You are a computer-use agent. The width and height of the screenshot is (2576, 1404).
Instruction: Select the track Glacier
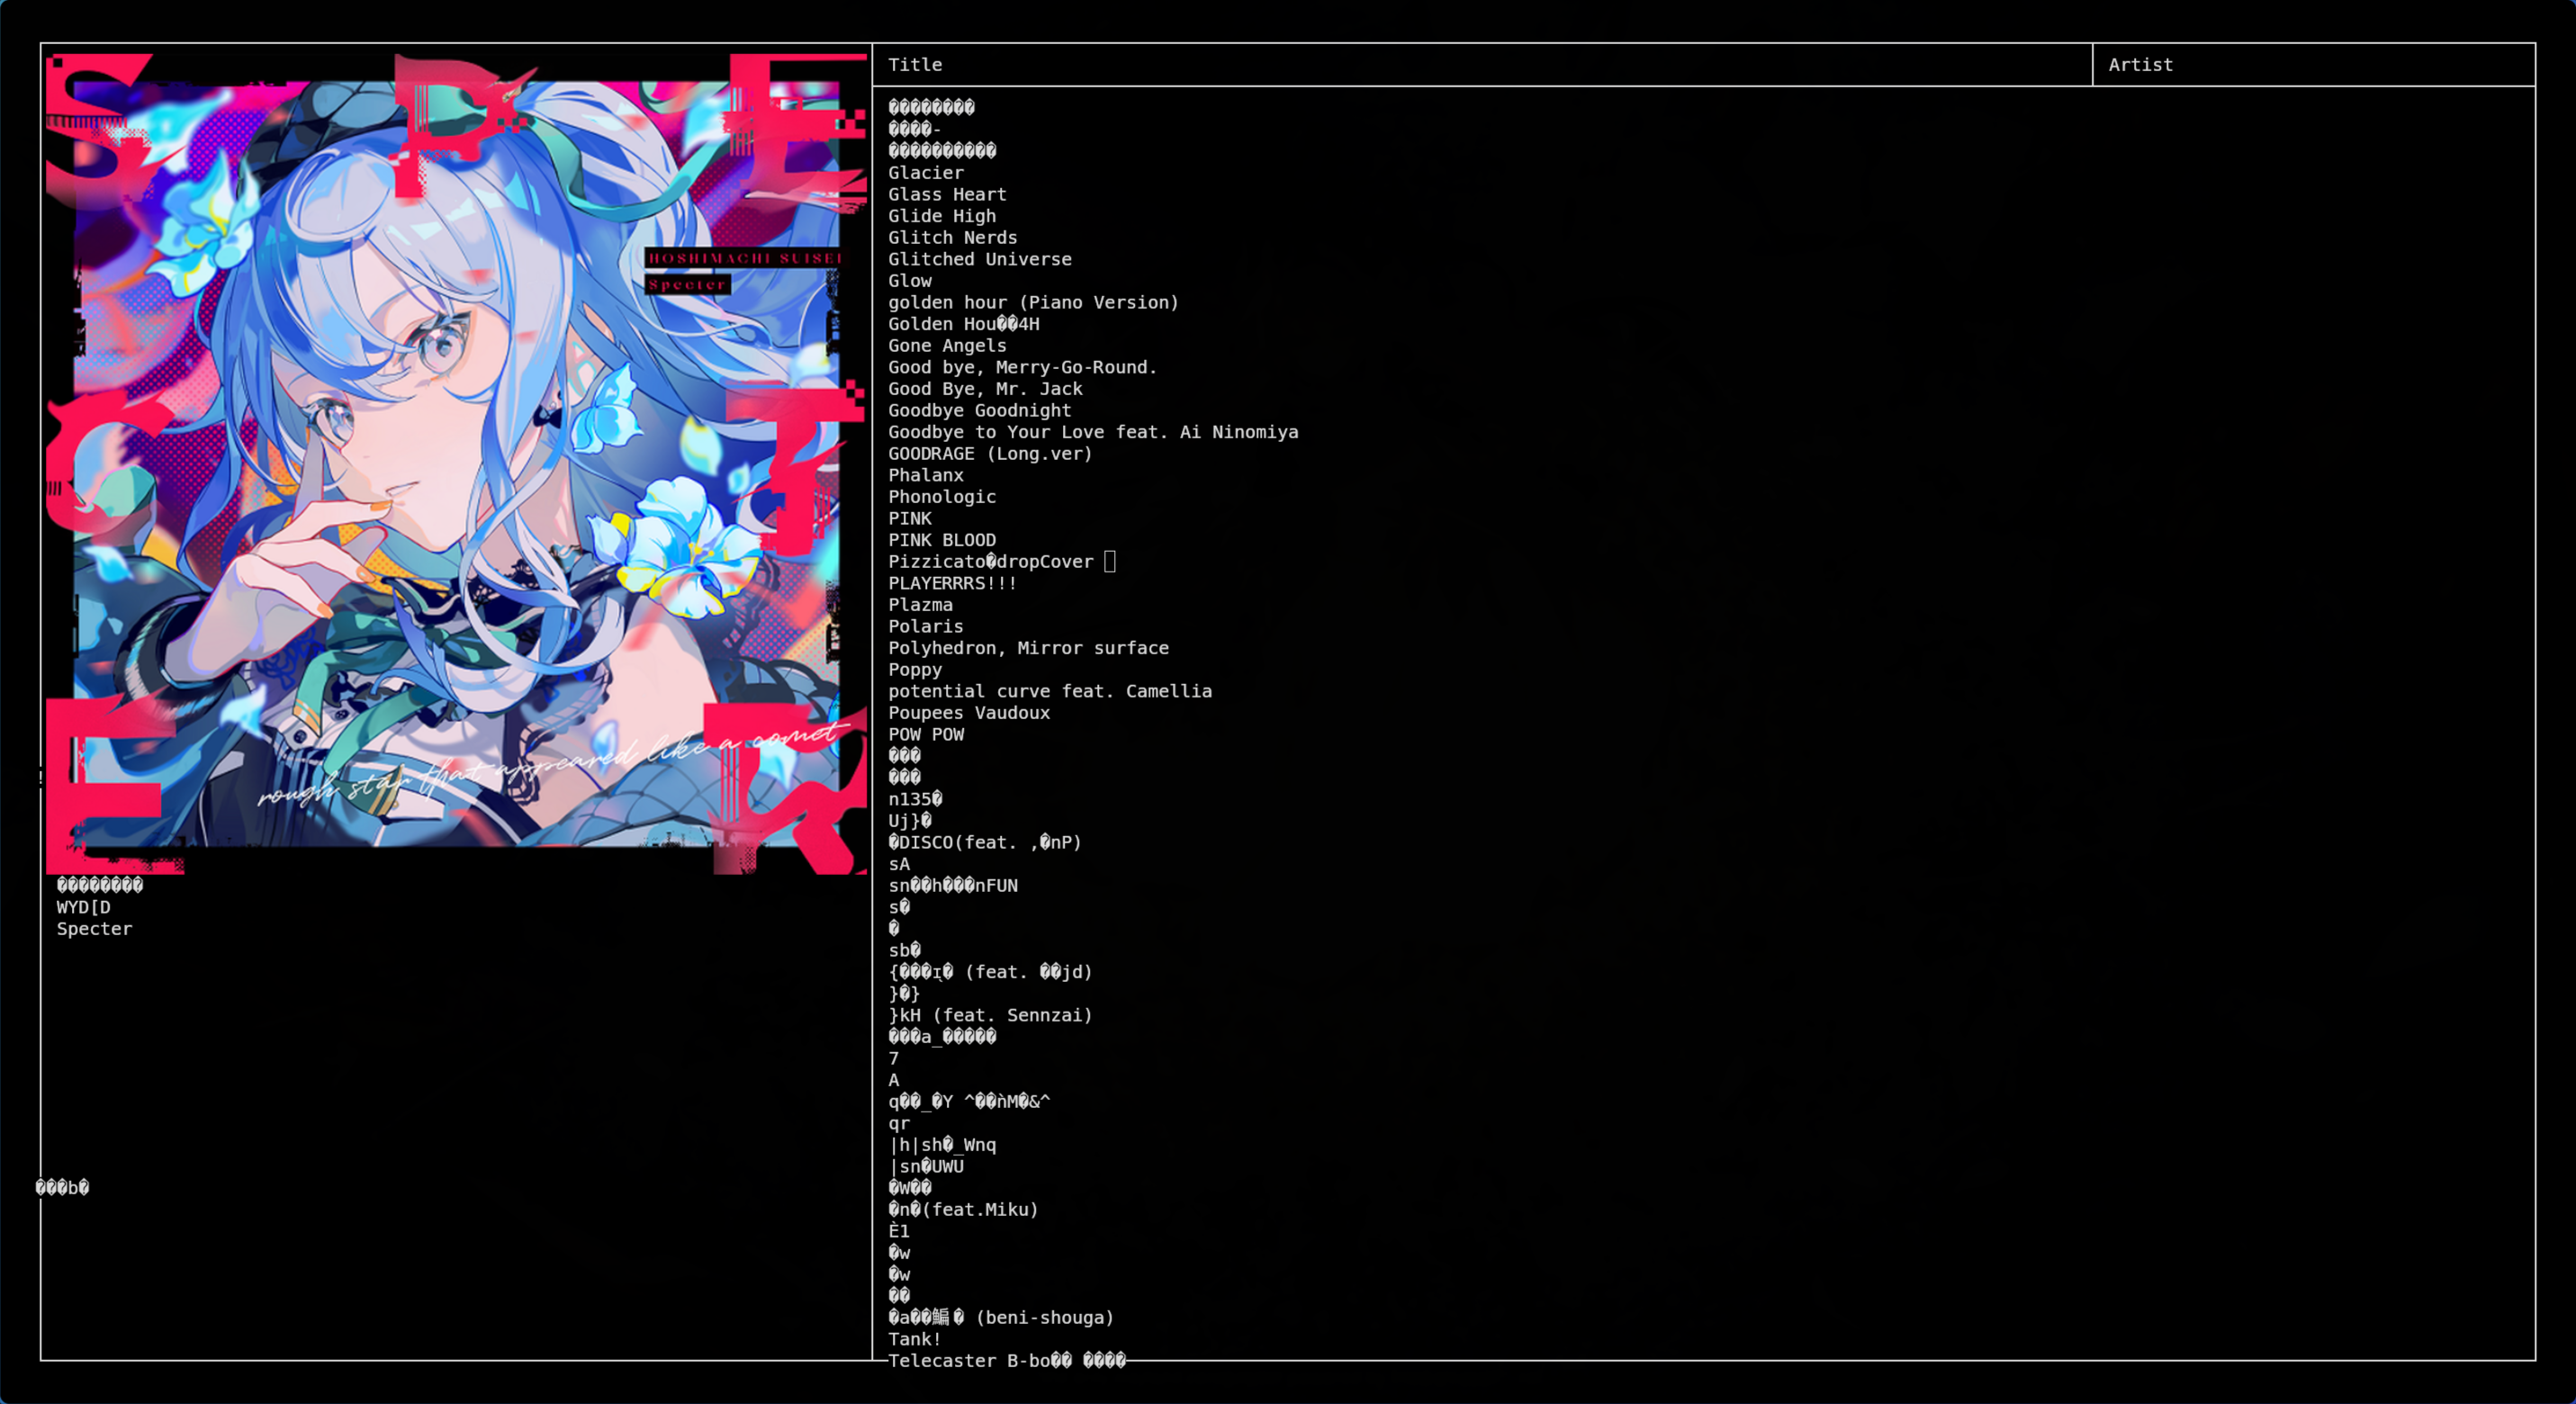point(926,173)
